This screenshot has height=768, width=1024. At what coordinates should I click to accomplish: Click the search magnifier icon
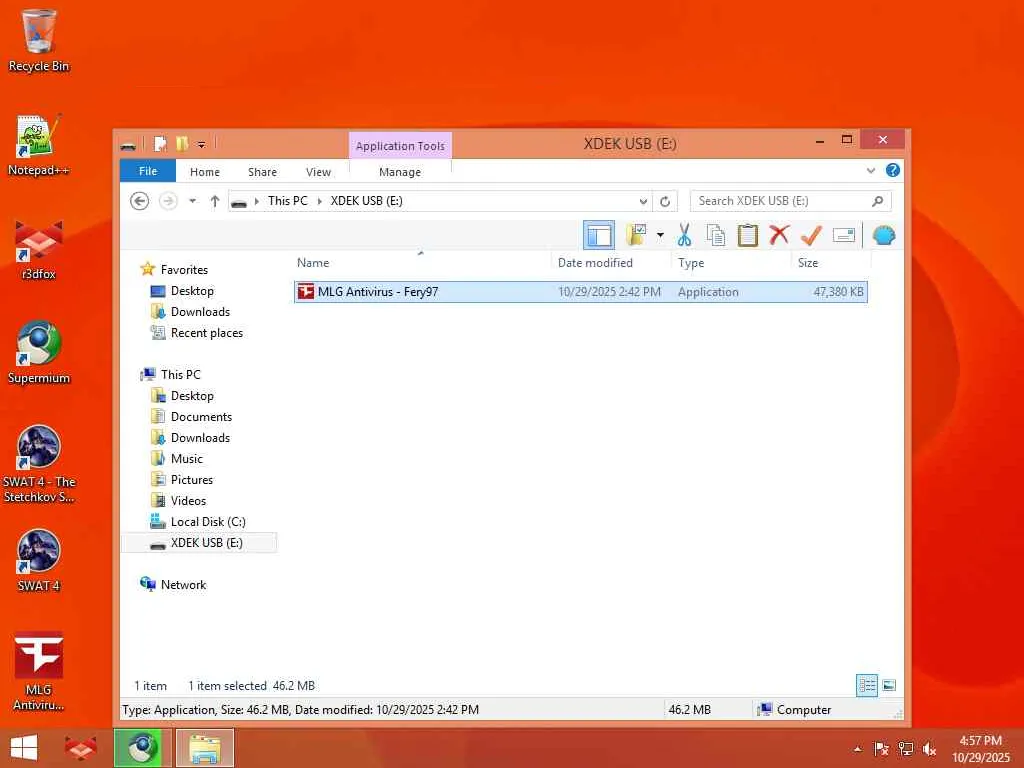click(878, 201)
